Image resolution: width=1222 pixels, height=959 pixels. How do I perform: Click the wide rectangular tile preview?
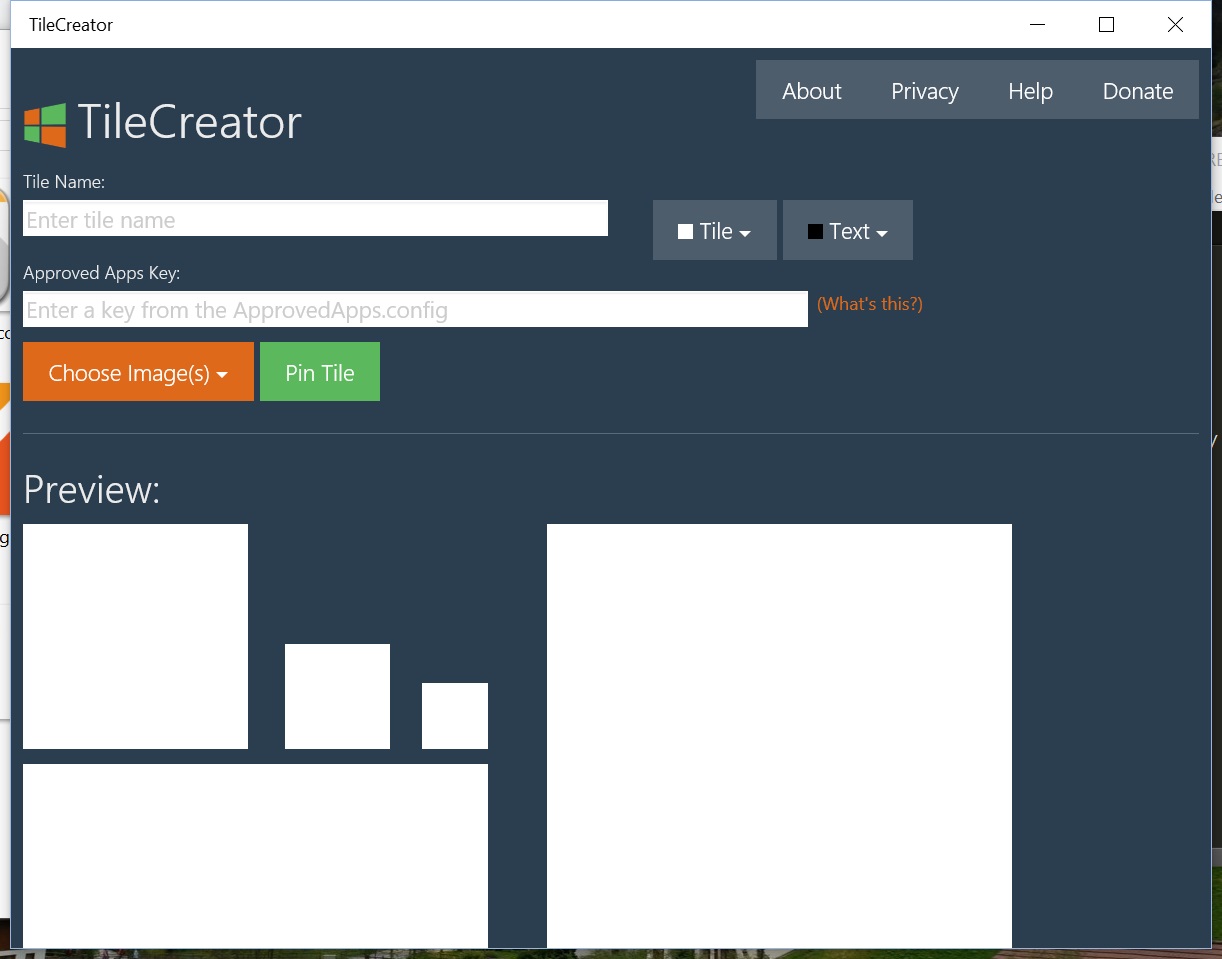point(255,855)
